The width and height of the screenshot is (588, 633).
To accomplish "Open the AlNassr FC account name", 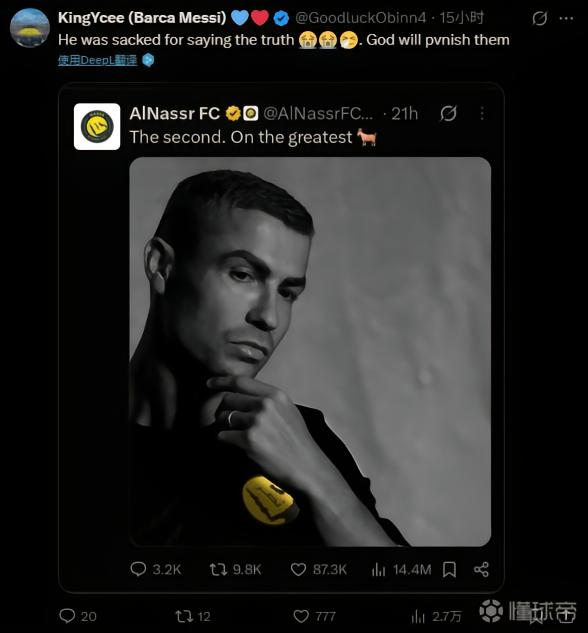I will 174,114.
